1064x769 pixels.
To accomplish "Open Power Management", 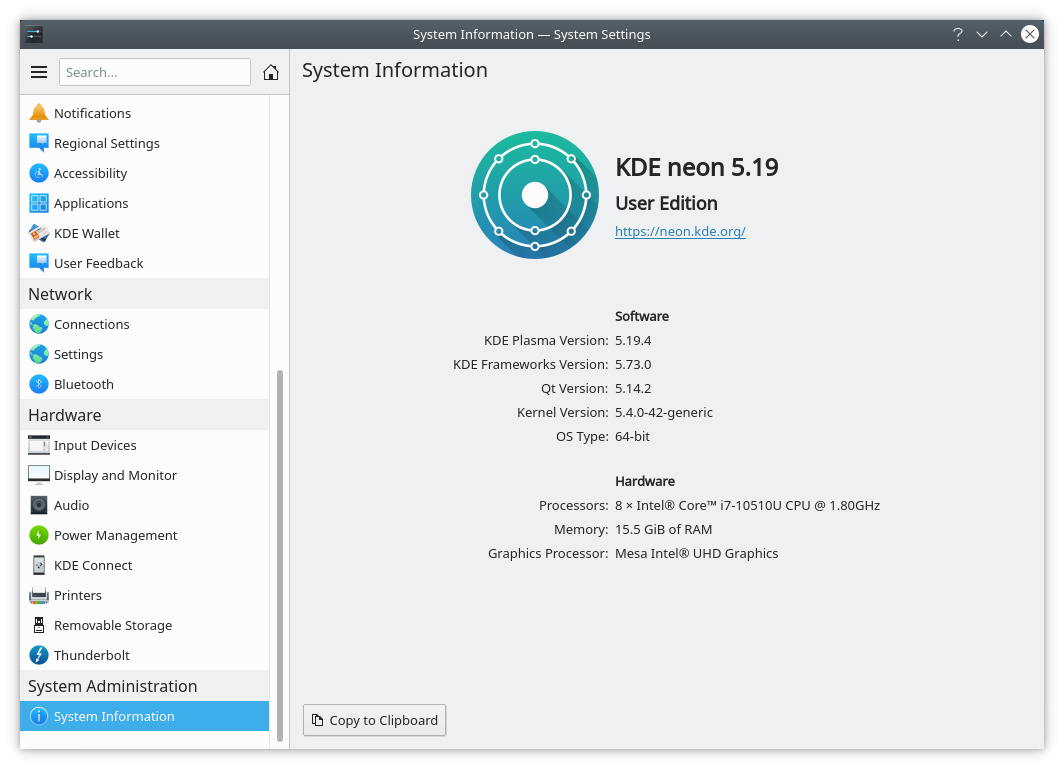I will tap(145, 535).
